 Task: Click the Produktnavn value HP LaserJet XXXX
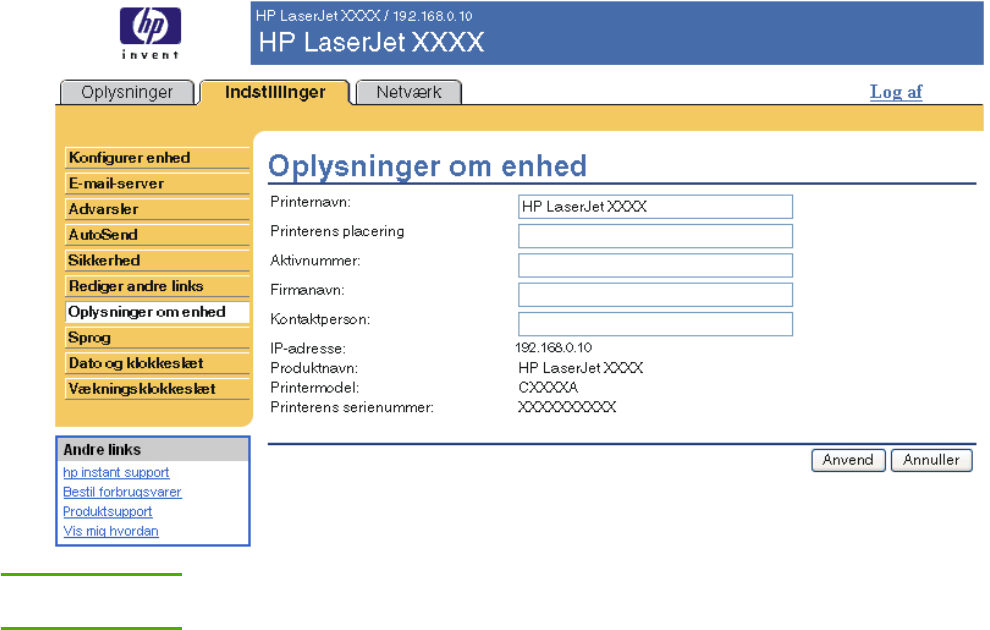click(581, 367)
